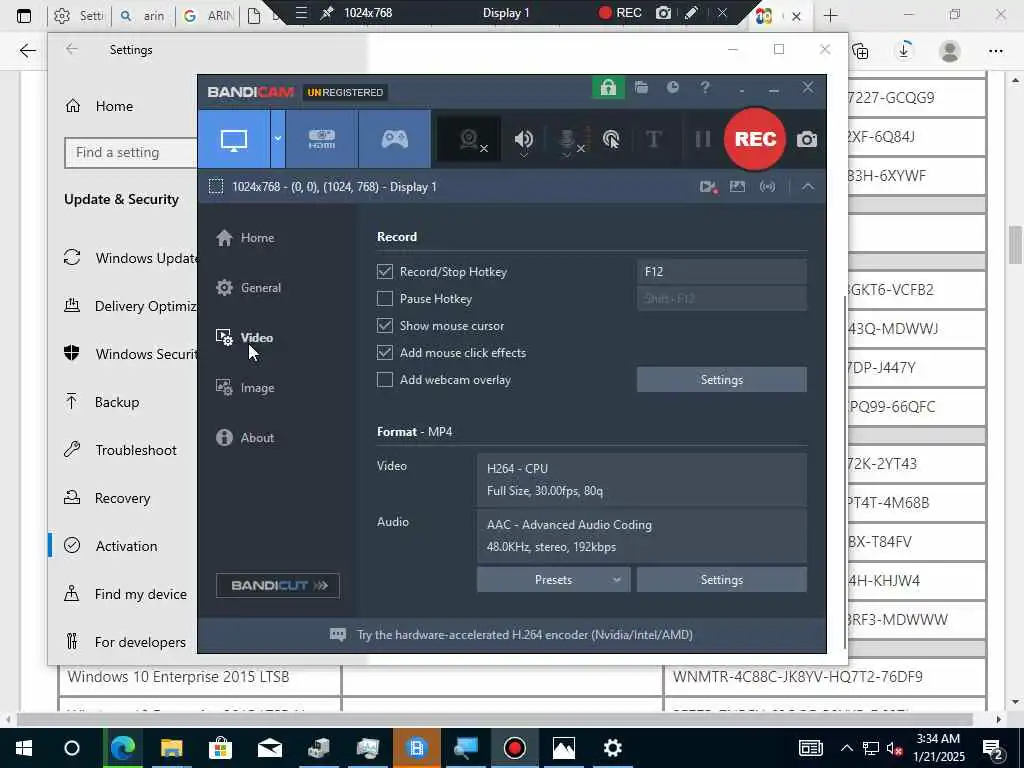Open Bandicam Image tab

(x=245, y=388)
